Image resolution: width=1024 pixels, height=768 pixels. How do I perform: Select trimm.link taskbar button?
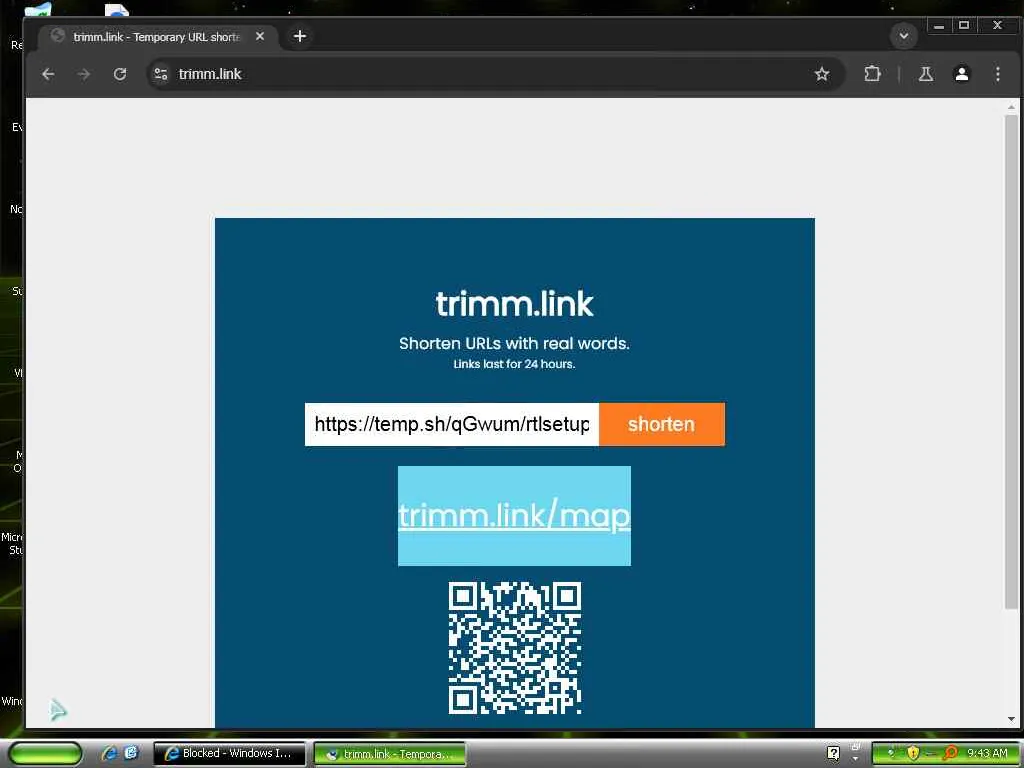(390, 754)
